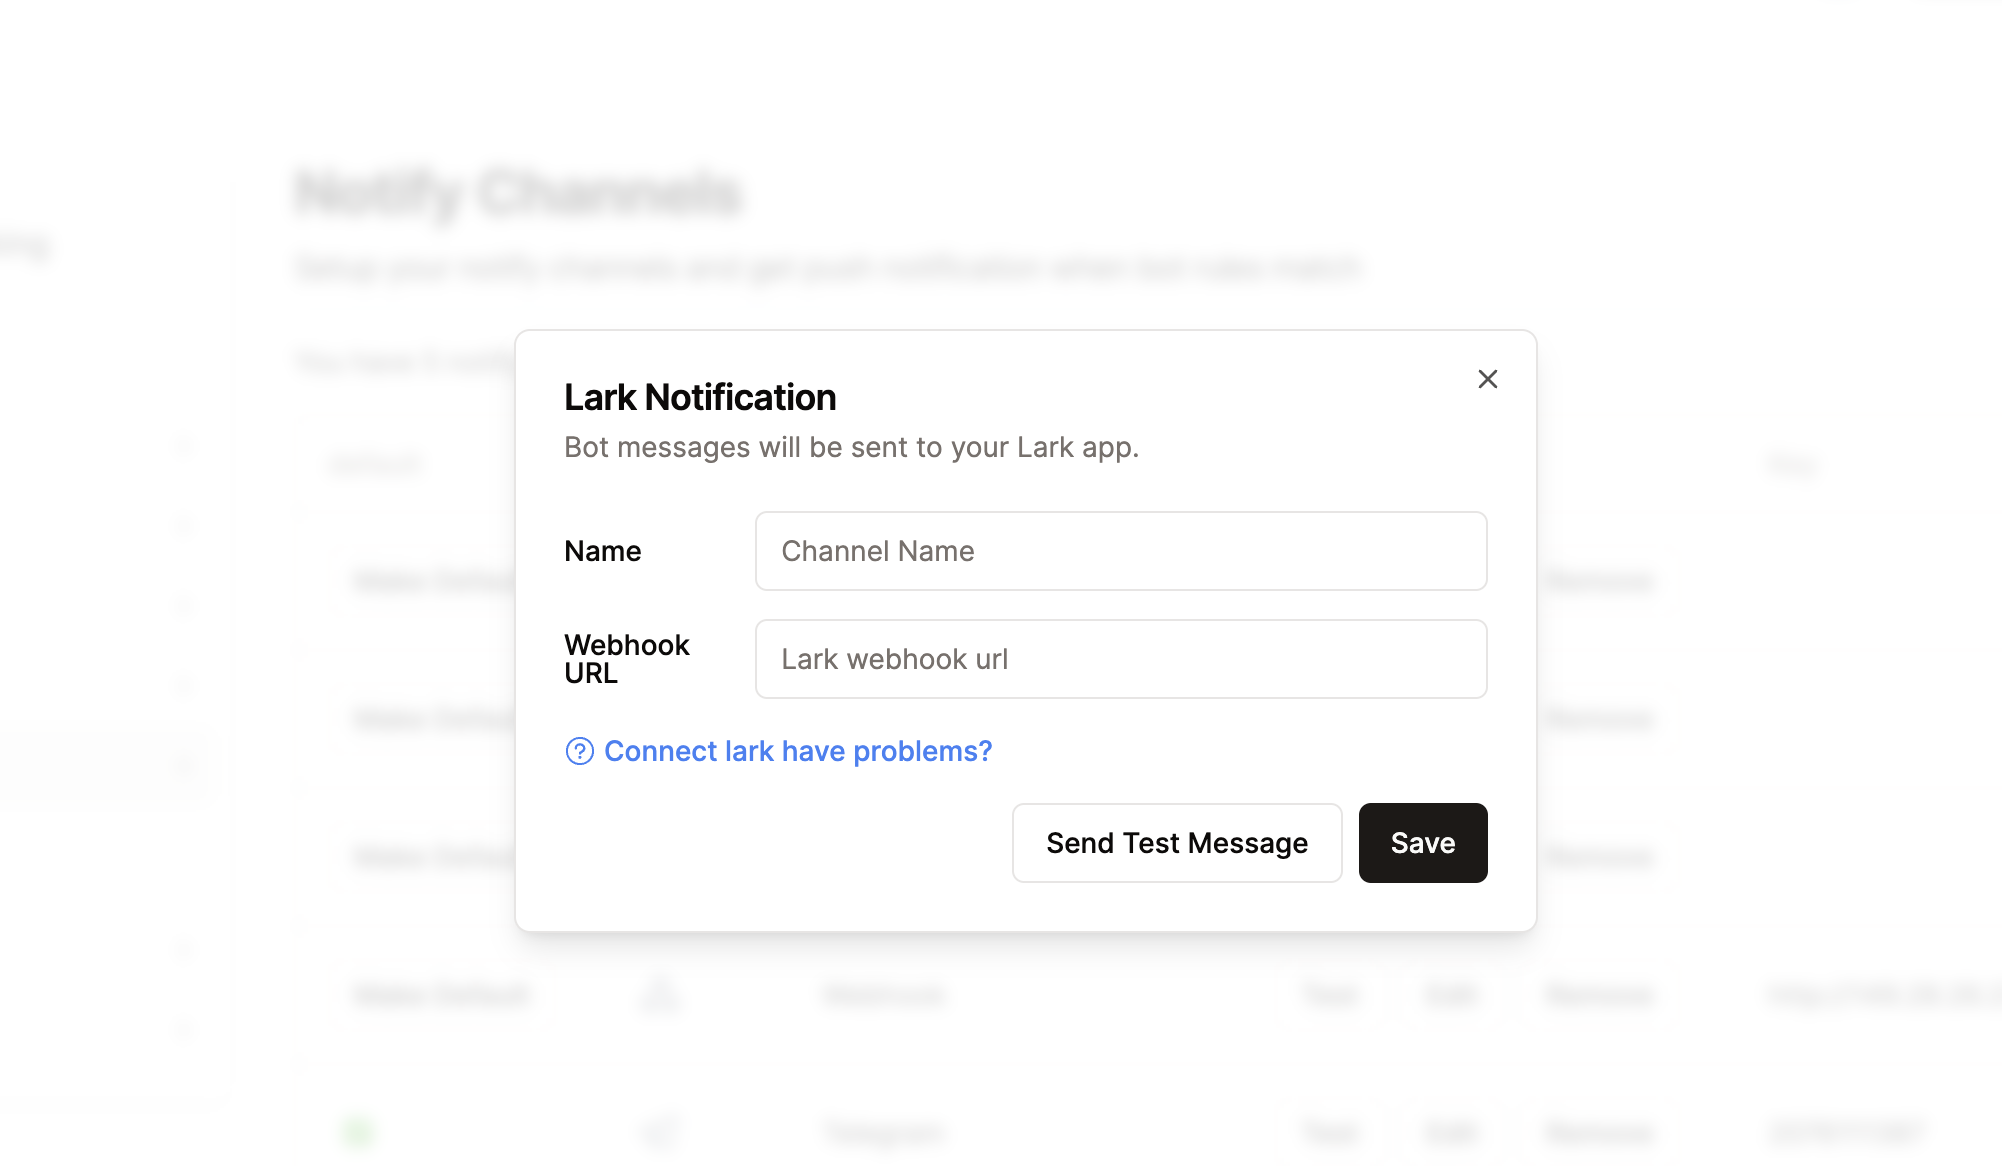Image resolution: width=2002 pixels, height=1166 pixels.
Task: Click the blurred Webhook row channel icon
Action: (660, 994)
